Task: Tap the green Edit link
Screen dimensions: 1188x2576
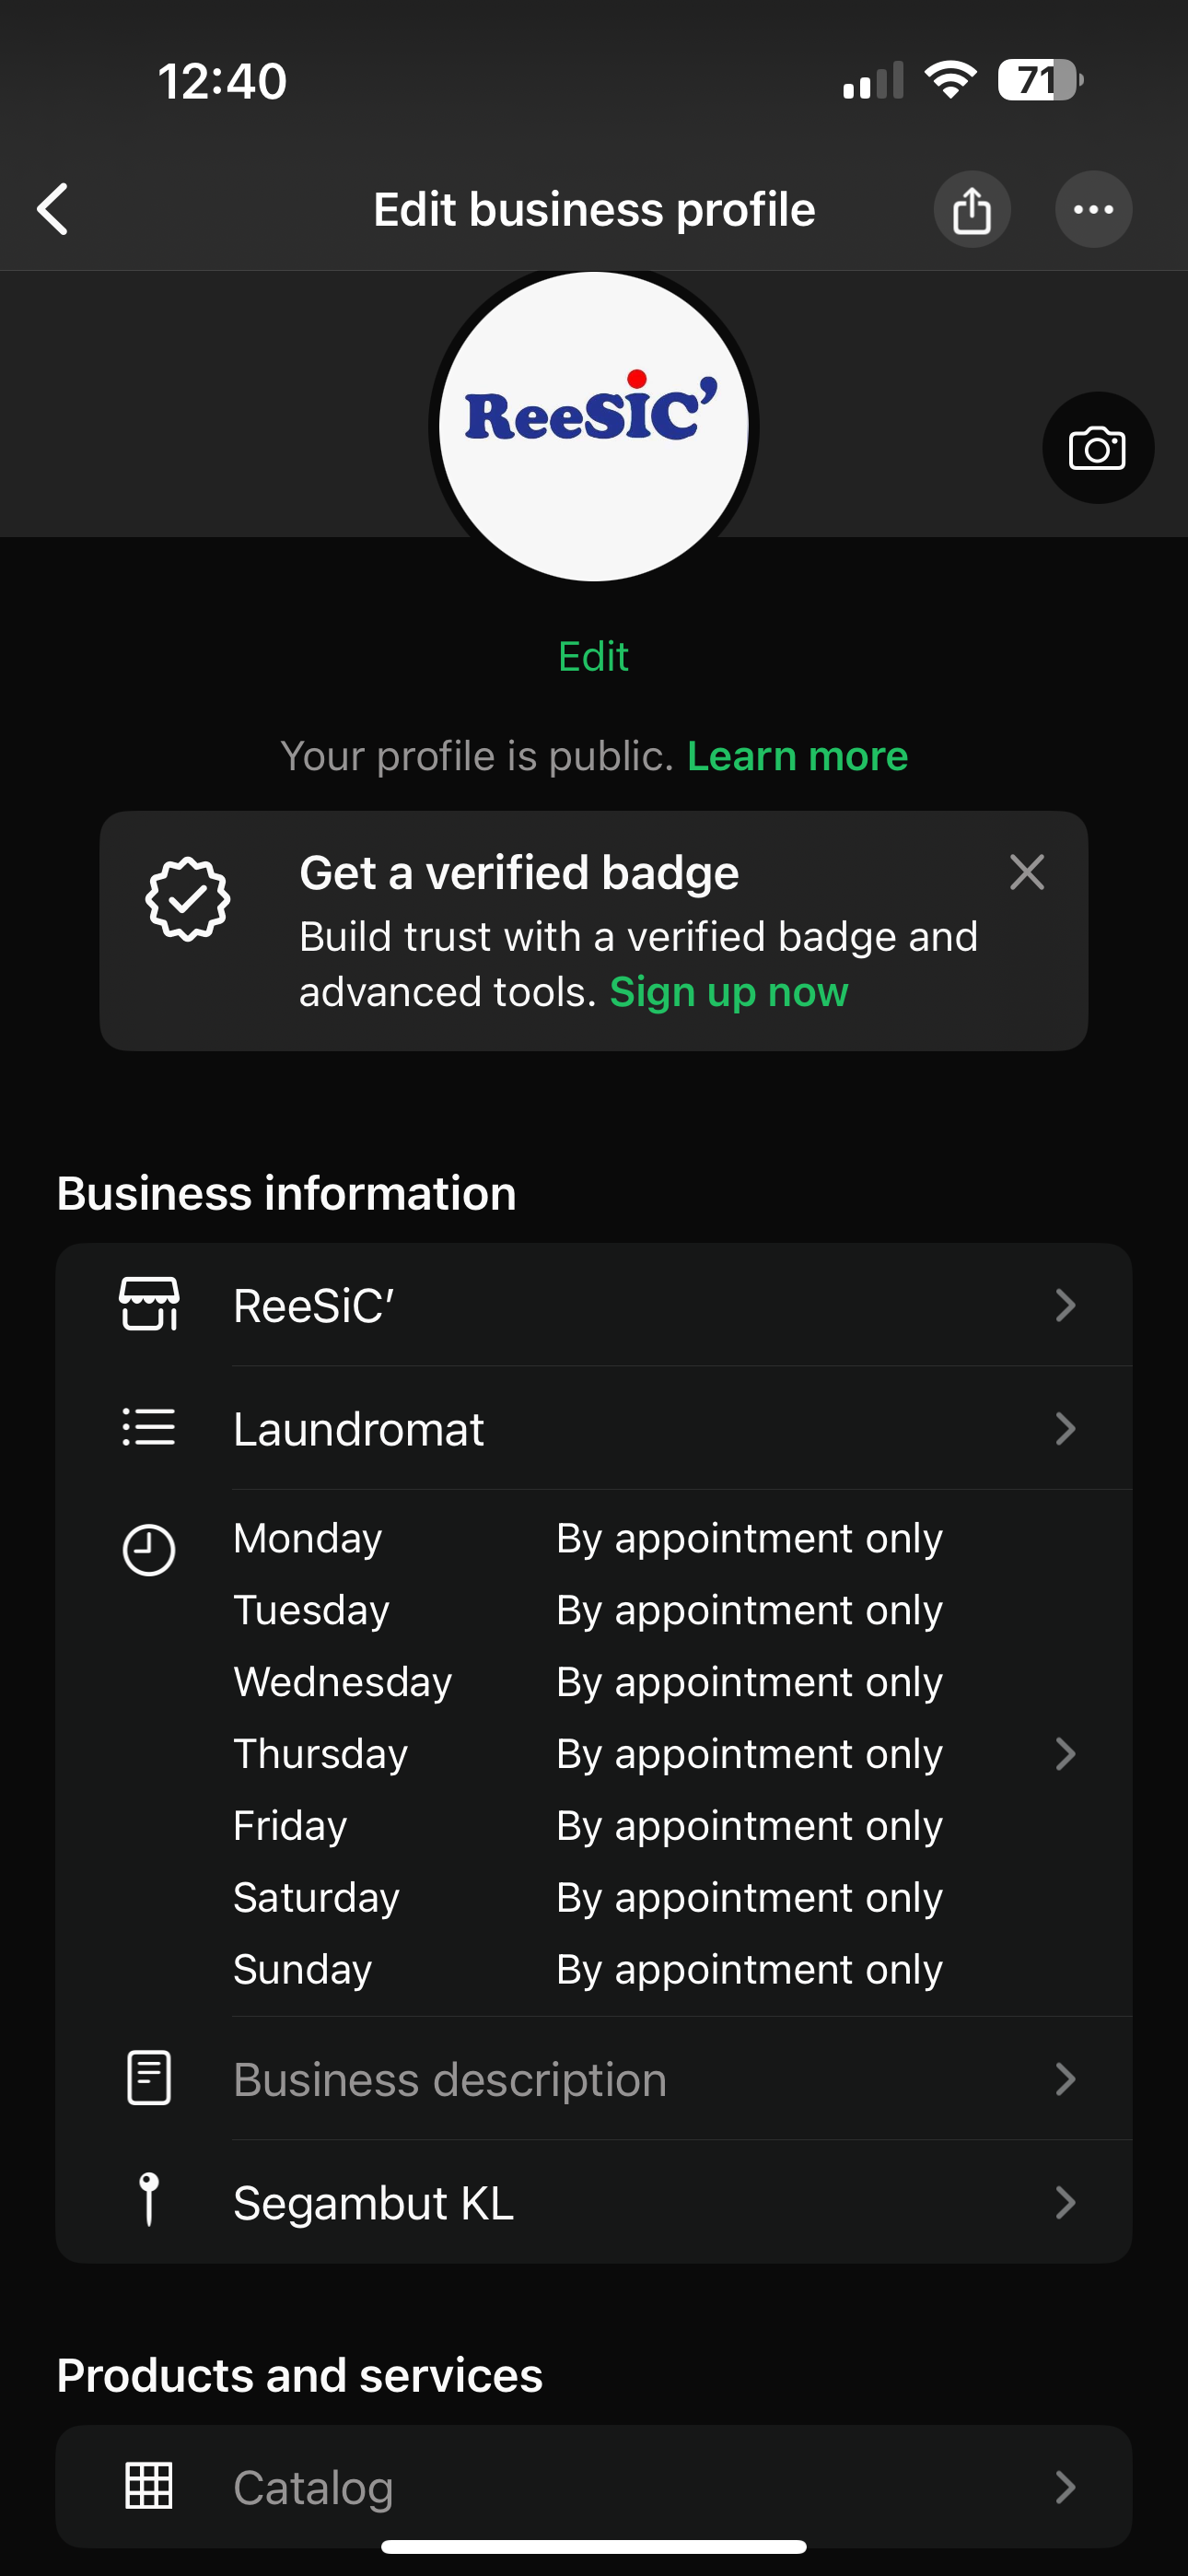Action: tap(593, 657)
